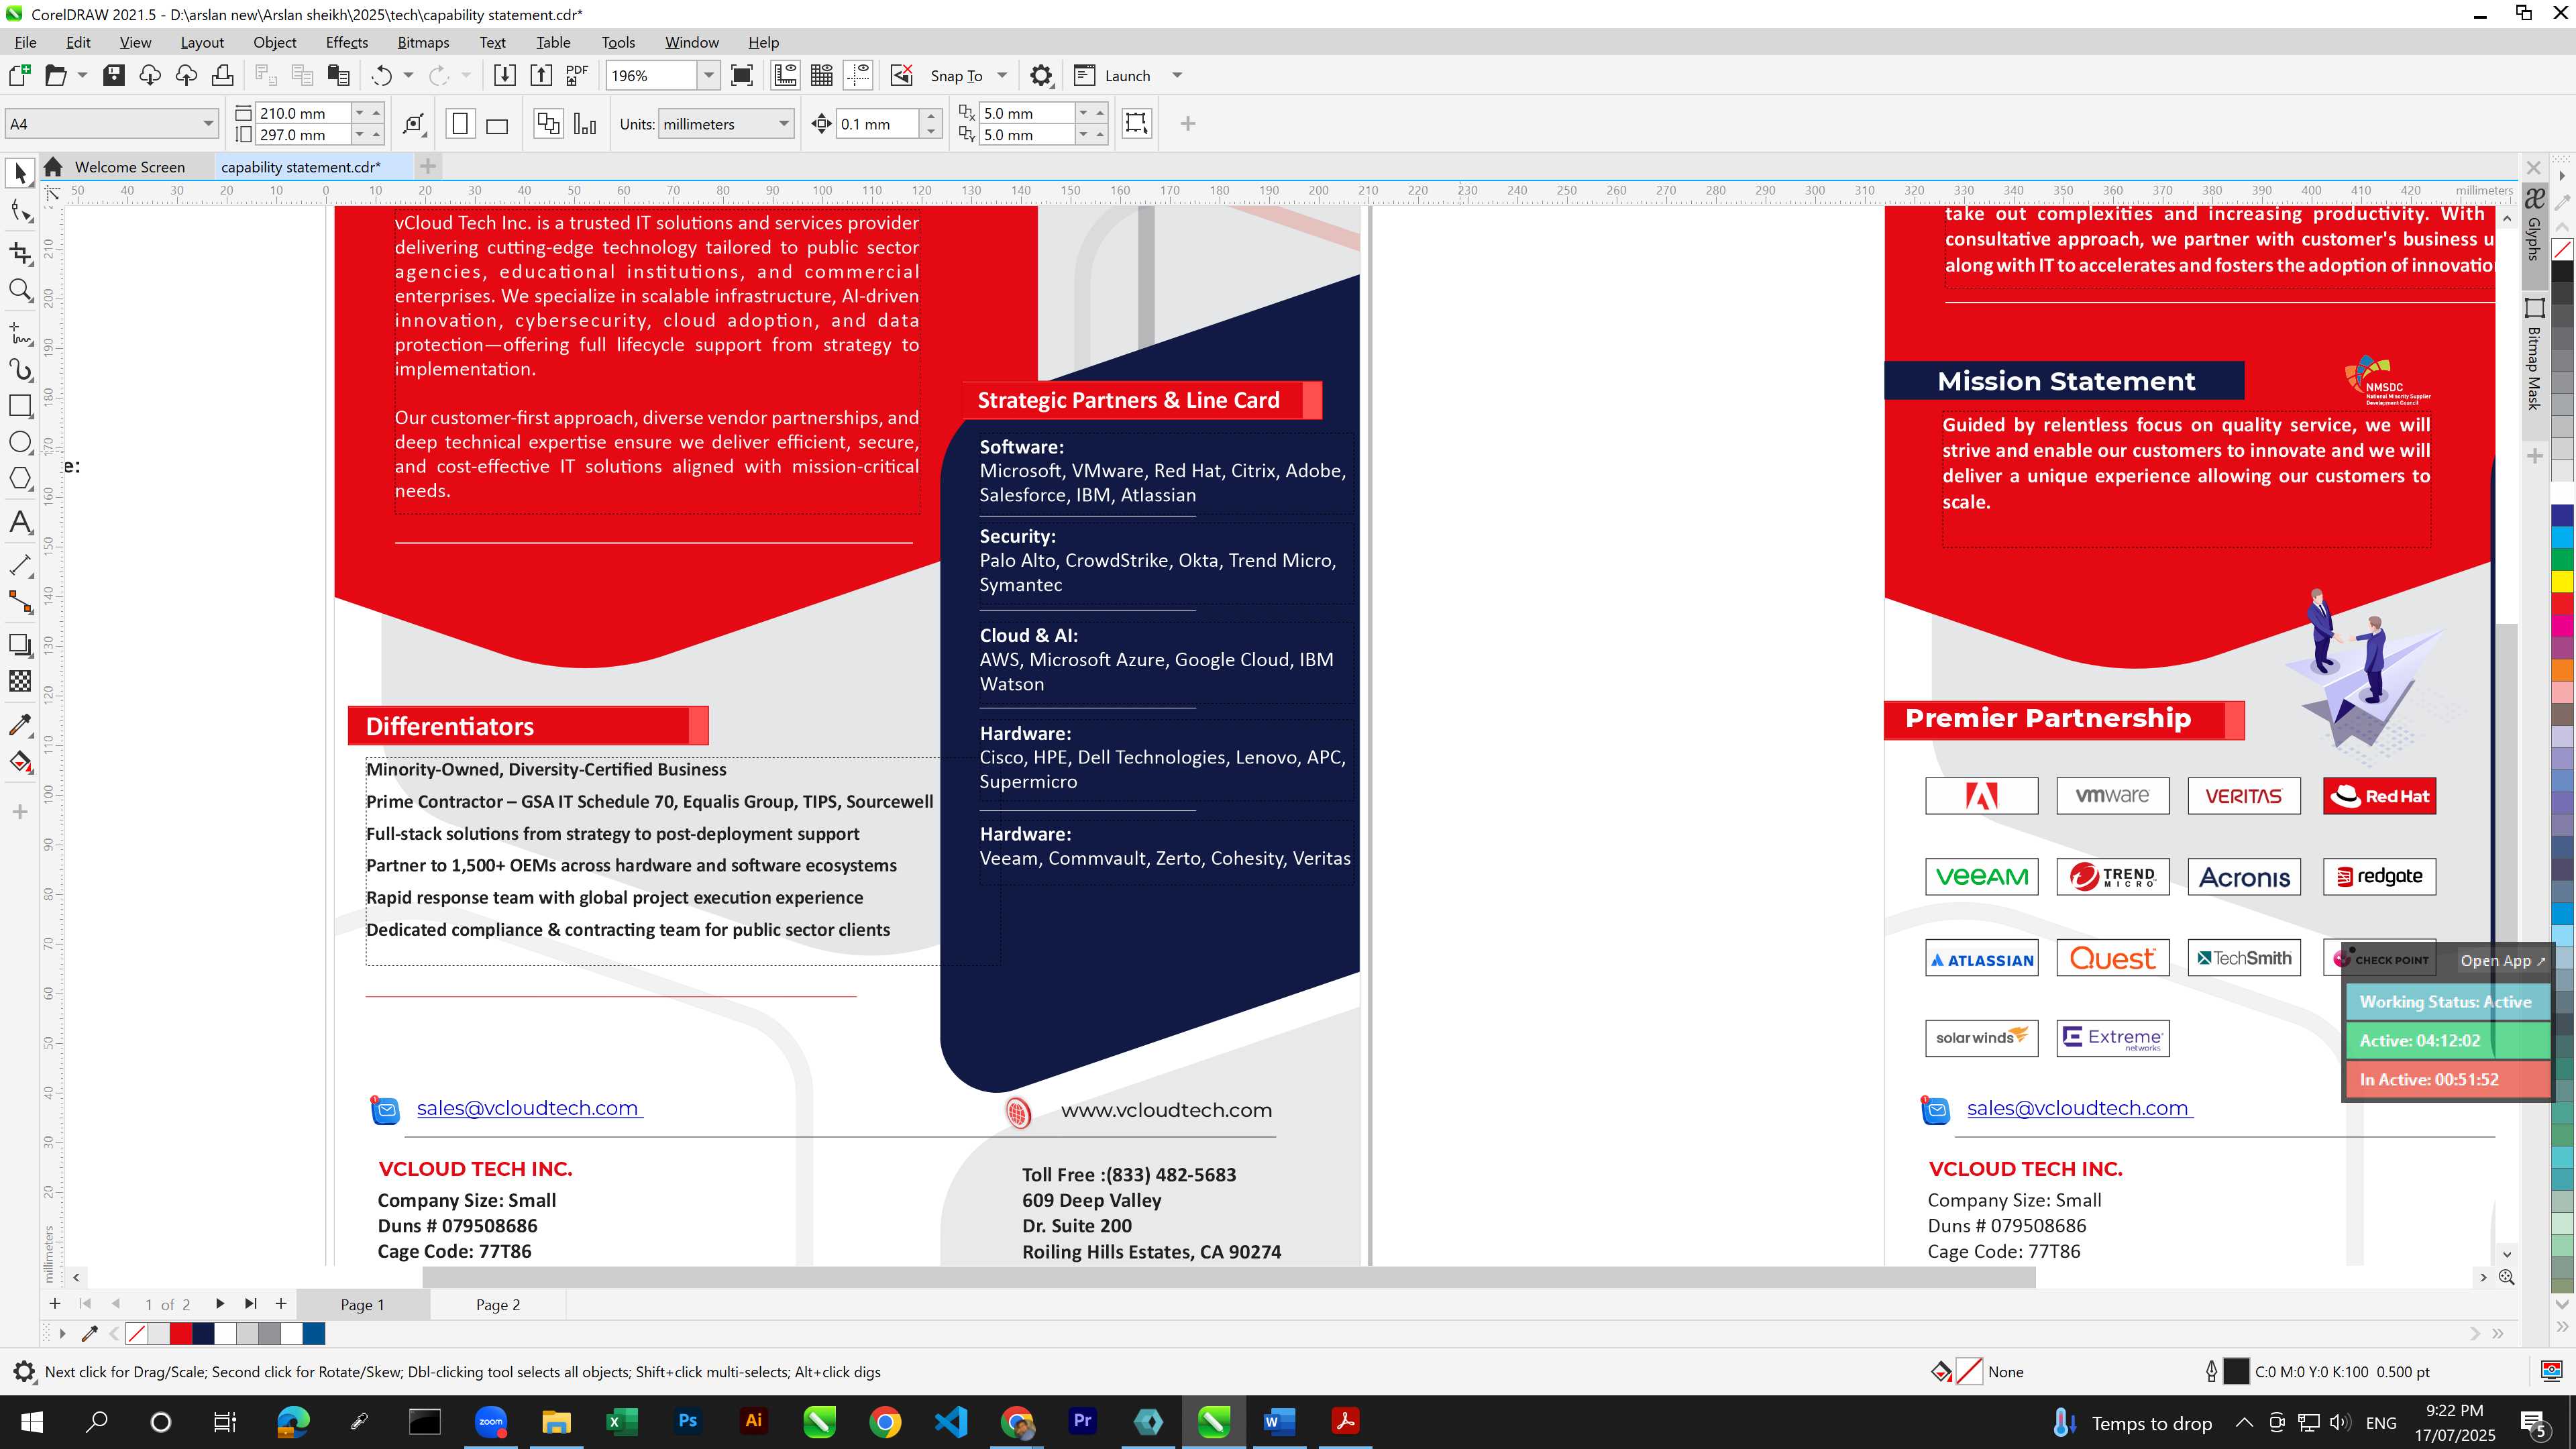Select the Polygon tool
This screenshot has width=2576, height=1449.
point(20,478)
